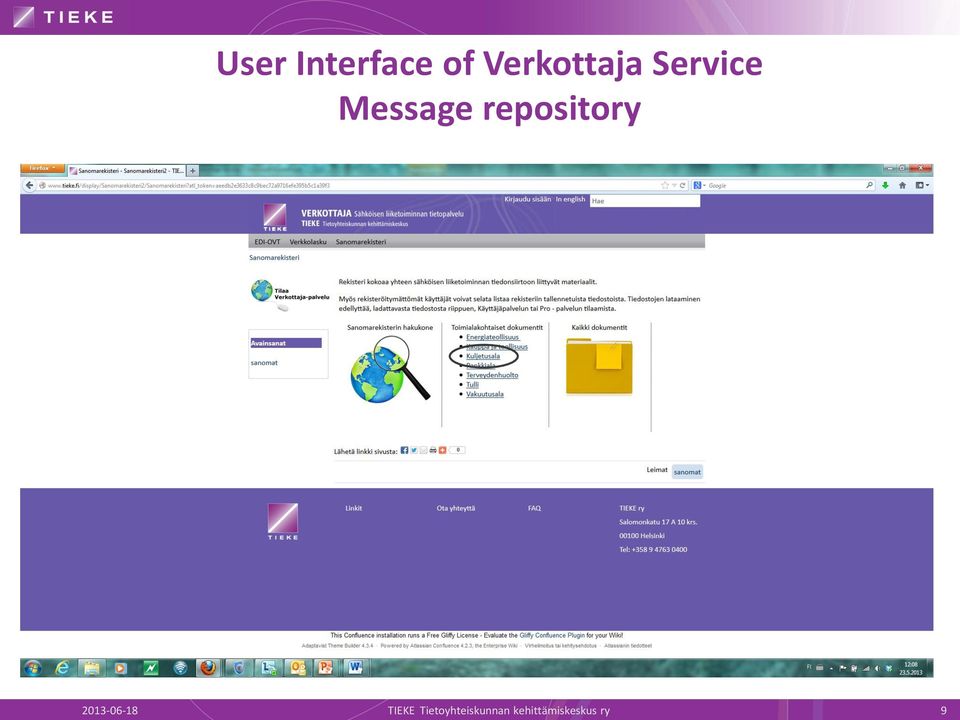Open the Terveydenhuolto documents link
This screenshot has width=960, height=720.
click(492, 375)
